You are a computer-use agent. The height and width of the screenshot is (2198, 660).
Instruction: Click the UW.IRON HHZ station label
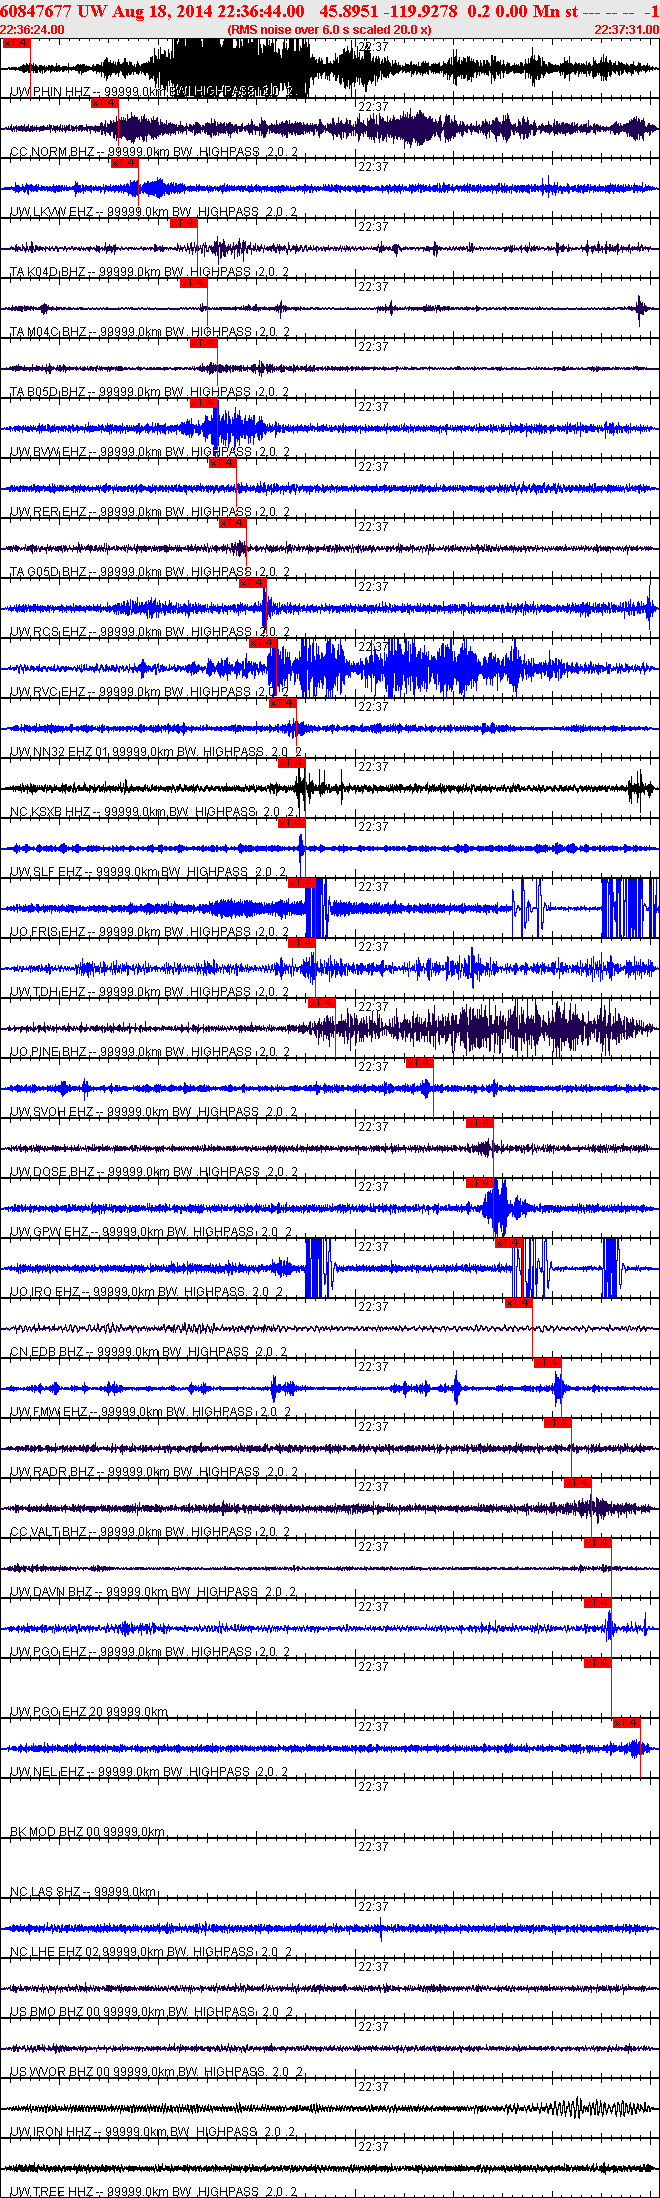(152, 2132)
